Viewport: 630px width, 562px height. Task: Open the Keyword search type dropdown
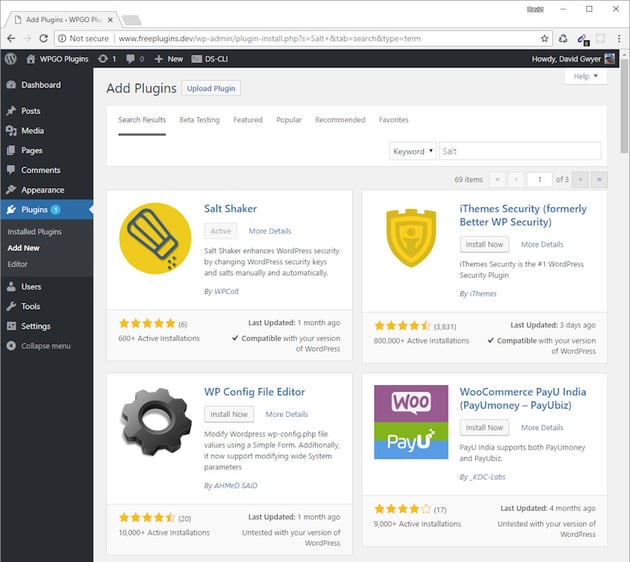click(x=413, y=151)
